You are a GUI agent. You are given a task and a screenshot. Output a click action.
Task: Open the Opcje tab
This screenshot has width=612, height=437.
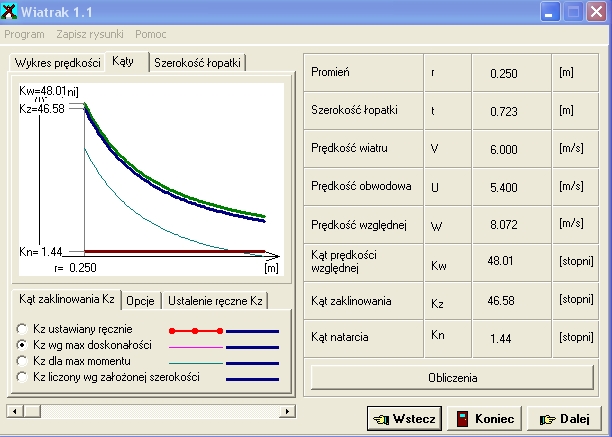click(139, 300)
